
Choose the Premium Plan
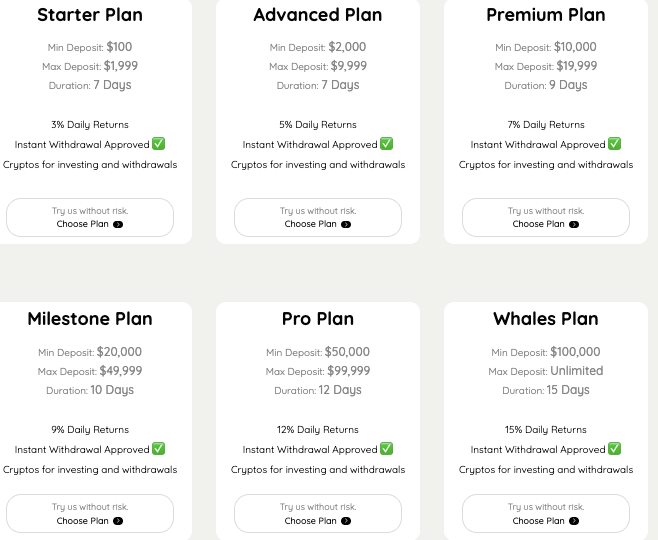(546, 217)
